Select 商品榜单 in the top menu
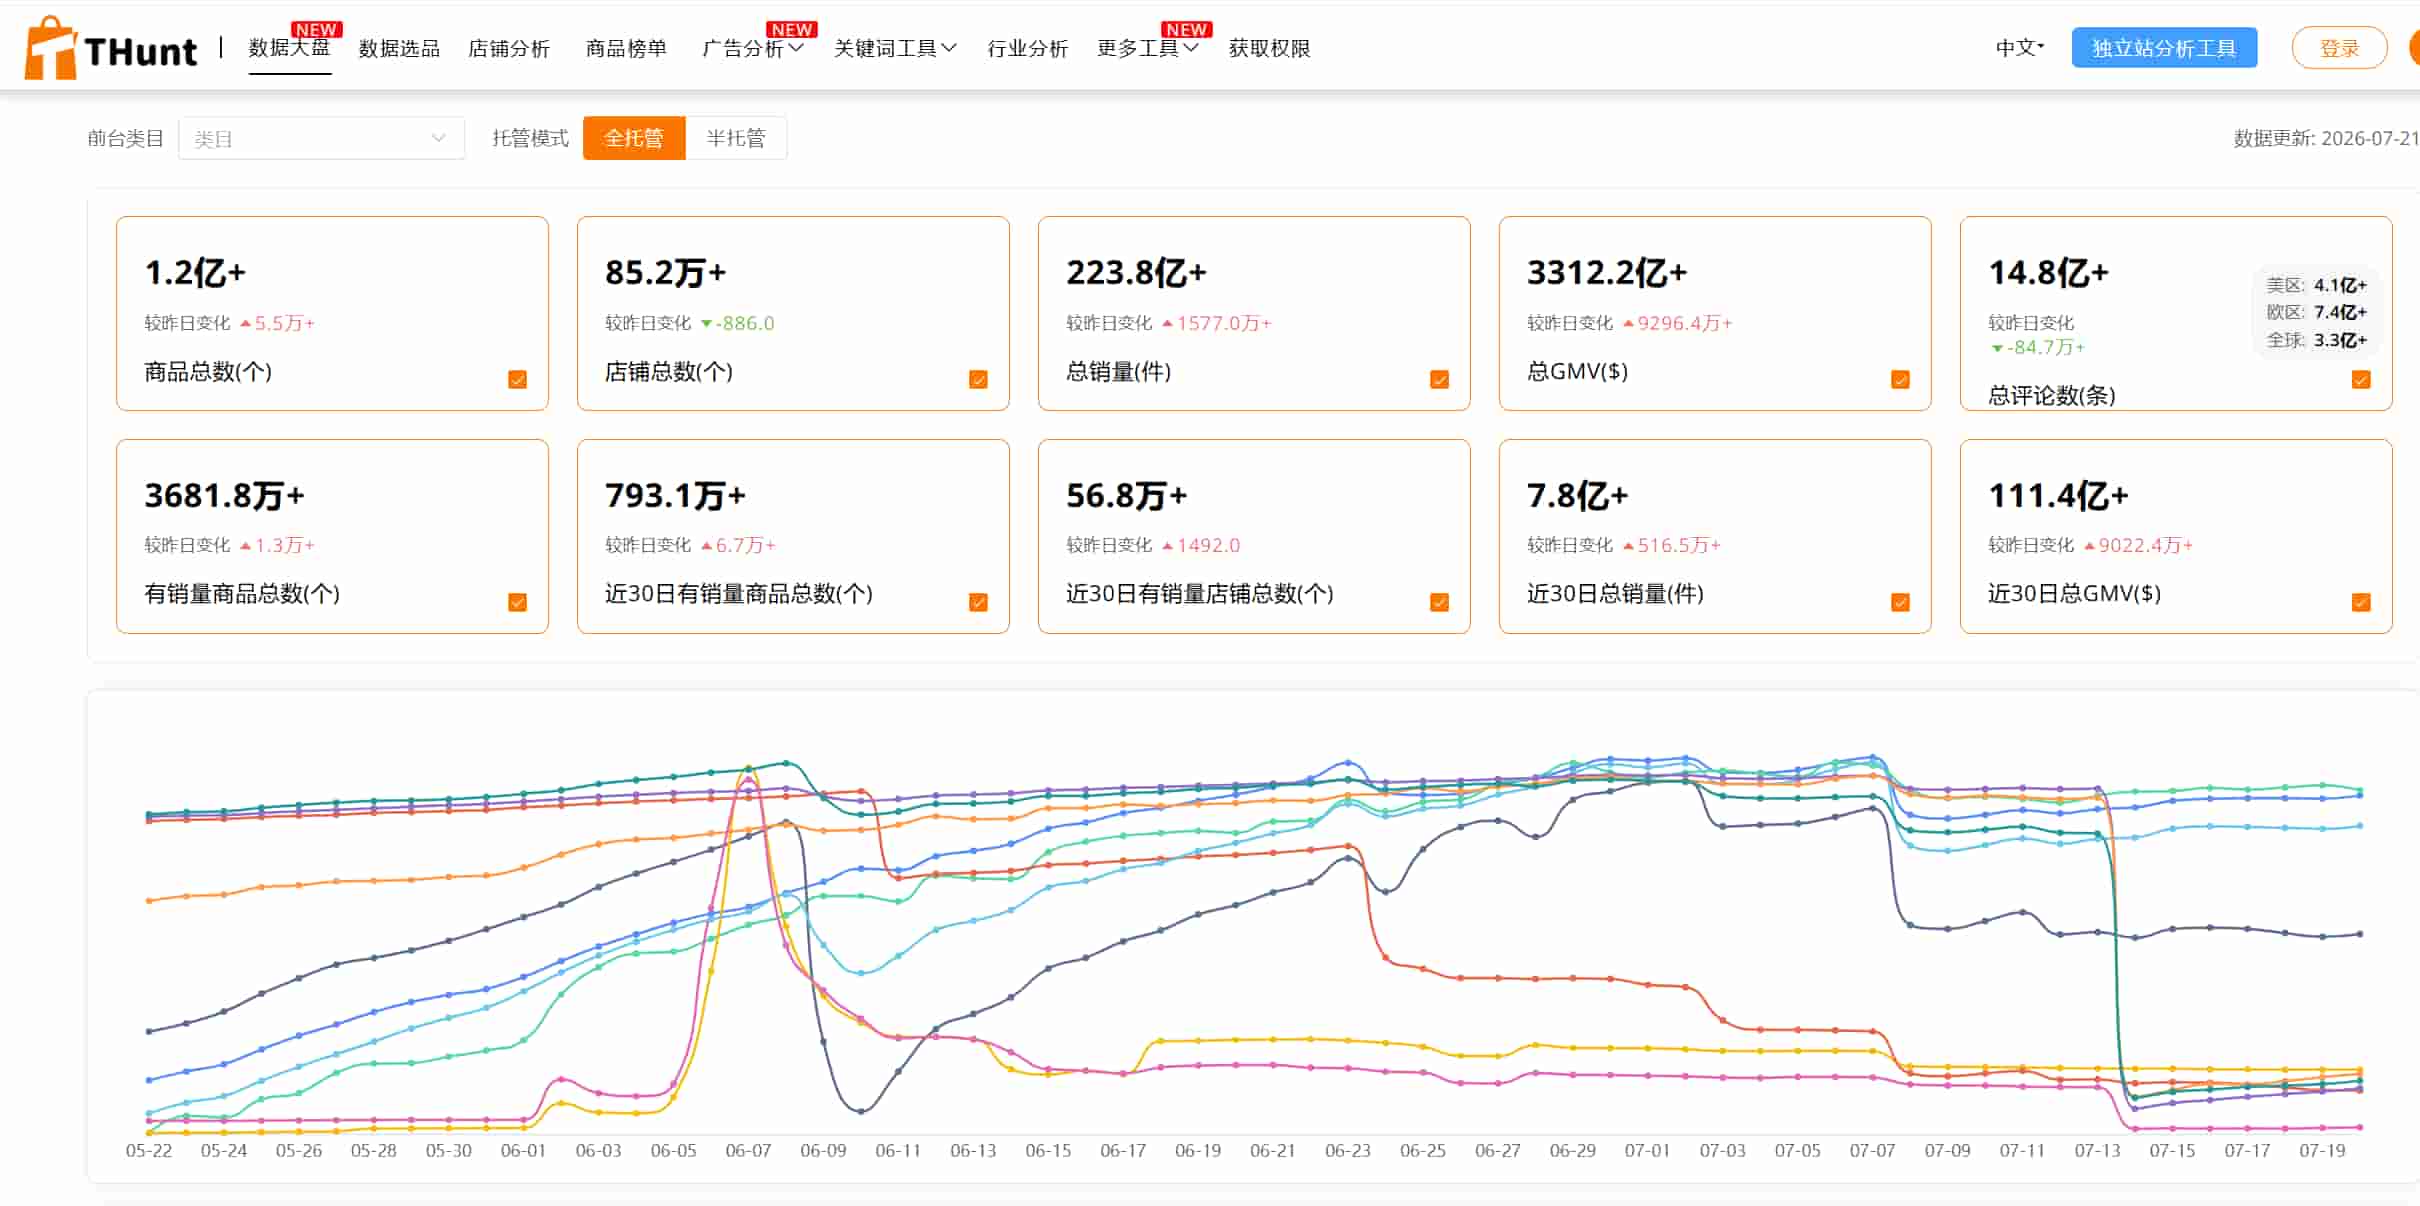The image size is (2420, 1206). point(626,48)
